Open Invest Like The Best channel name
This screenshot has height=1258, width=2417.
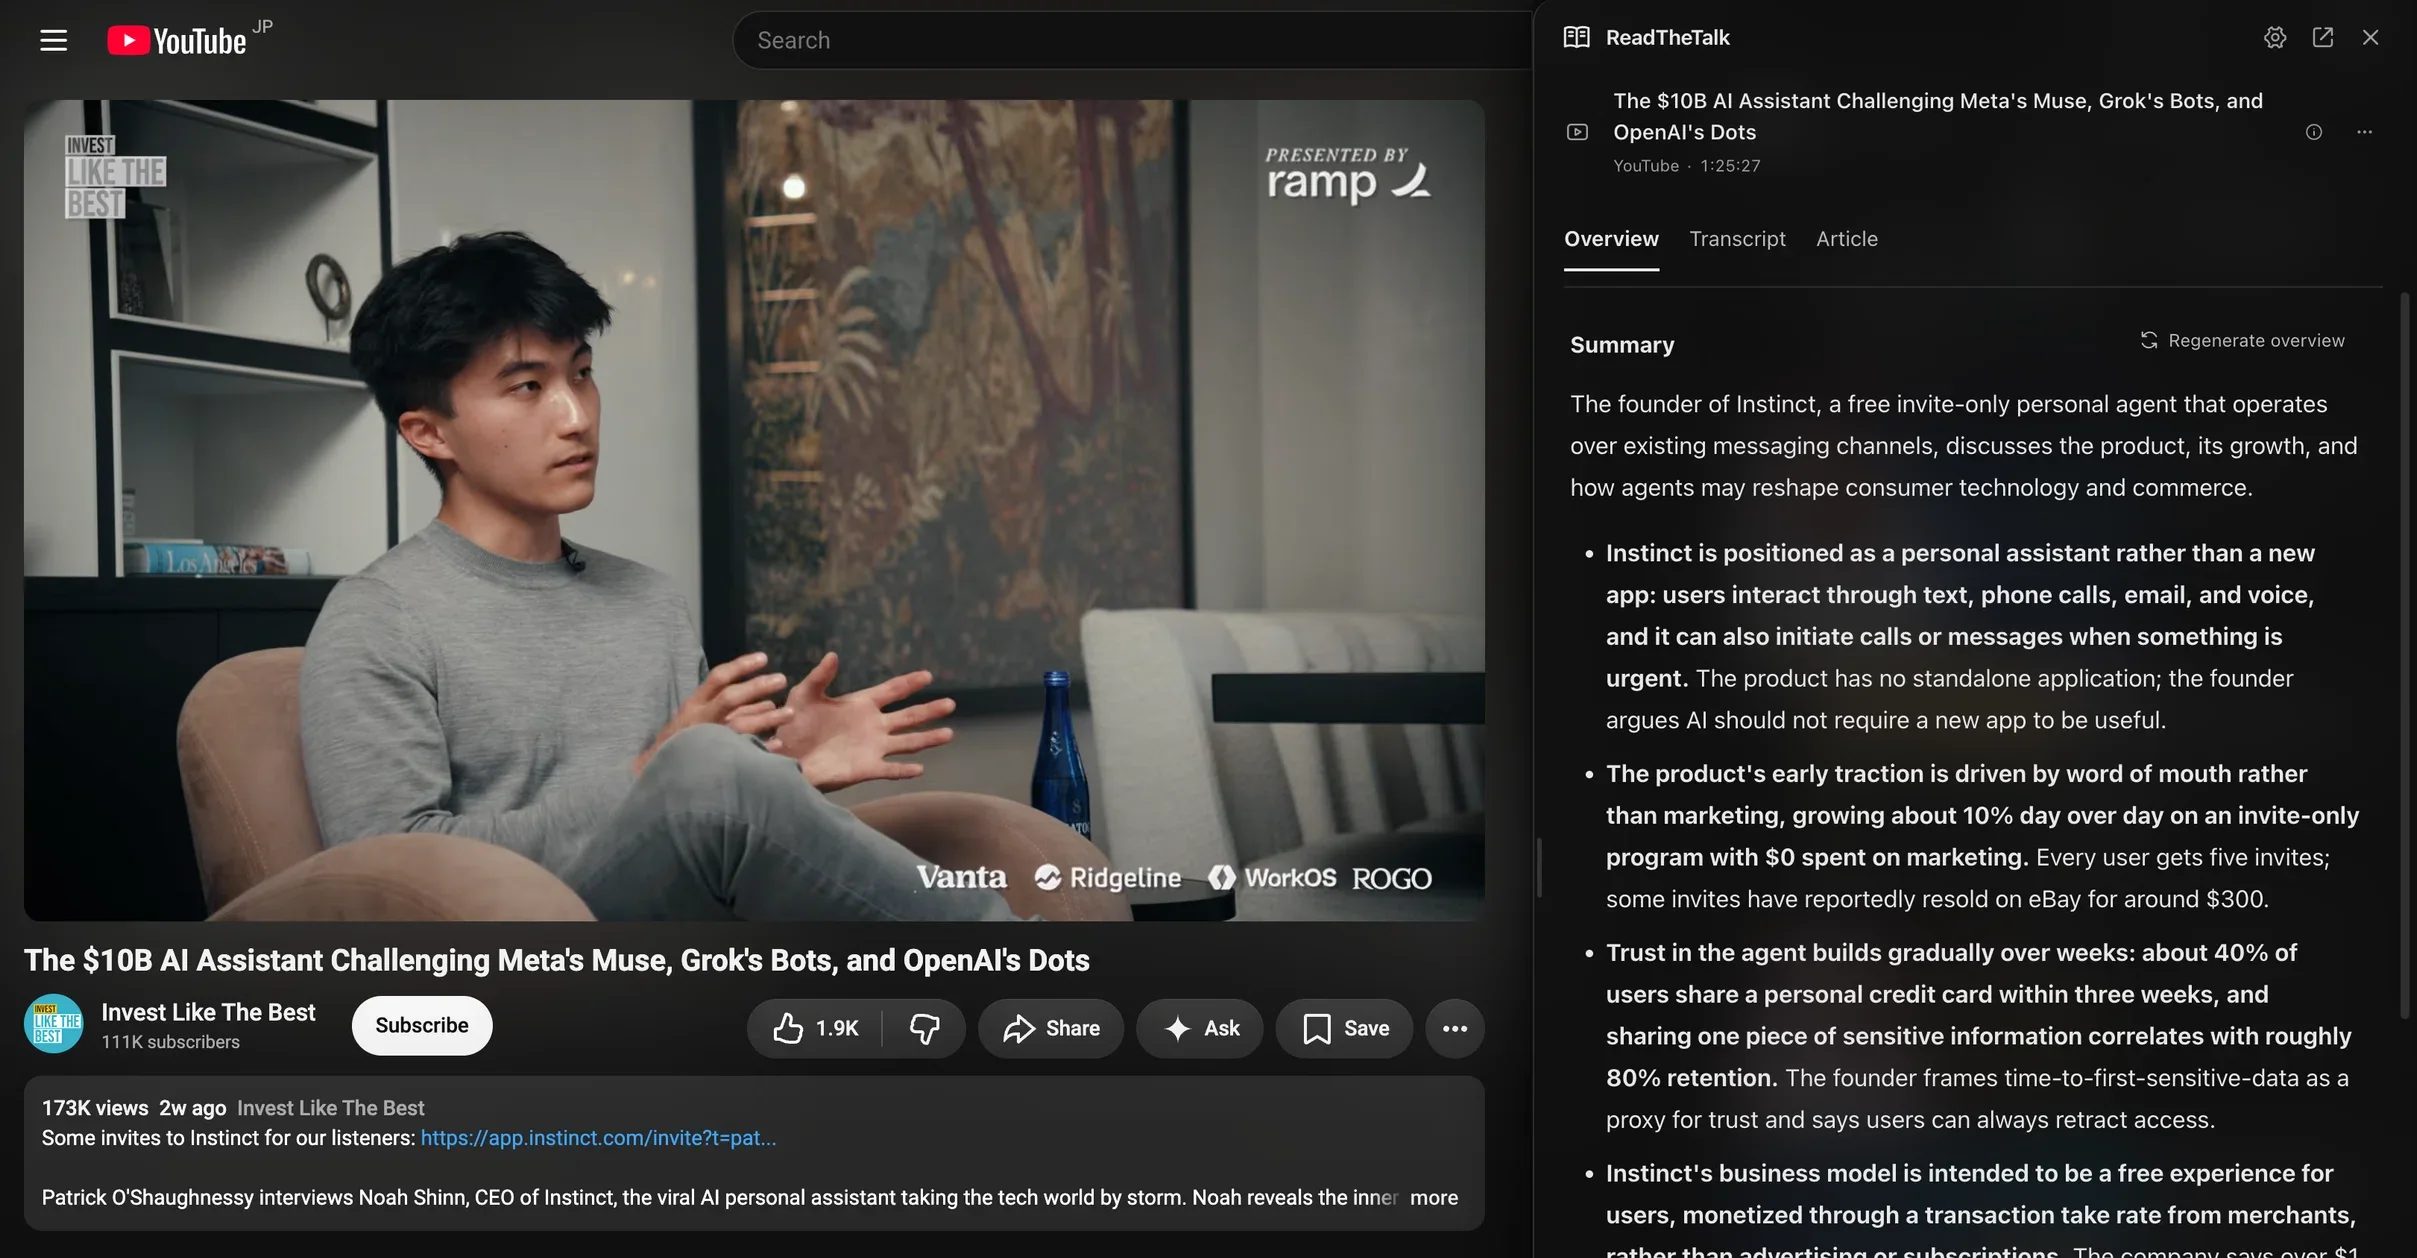click(208, 1012)
